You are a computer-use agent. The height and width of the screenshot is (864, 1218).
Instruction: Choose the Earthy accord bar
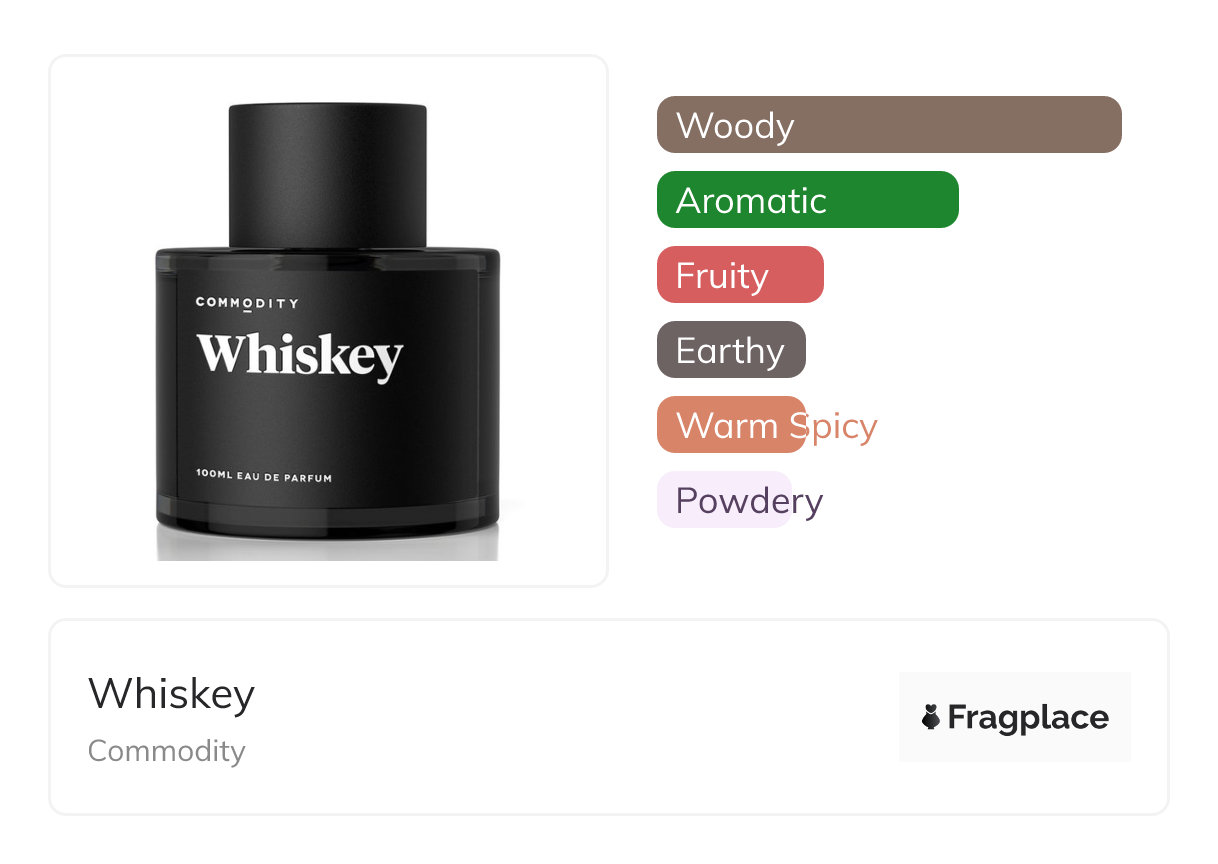[731, 350]
